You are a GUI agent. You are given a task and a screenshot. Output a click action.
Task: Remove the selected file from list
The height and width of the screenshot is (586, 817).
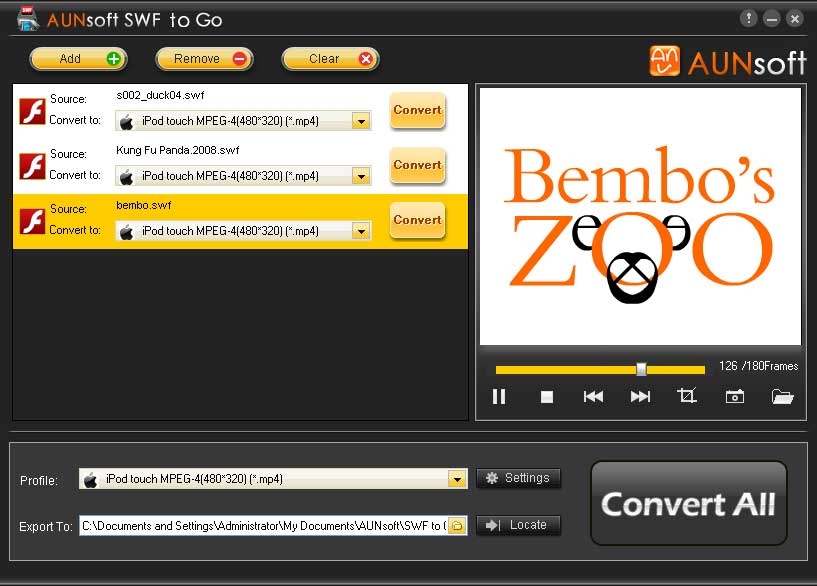pyautogui.click(x=205, y=59)
